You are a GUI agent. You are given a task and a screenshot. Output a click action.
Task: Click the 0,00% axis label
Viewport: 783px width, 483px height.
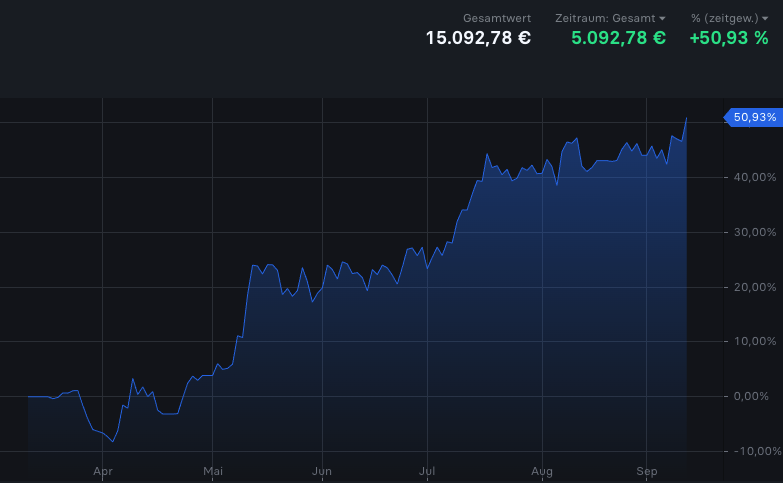tap(751, 396)
